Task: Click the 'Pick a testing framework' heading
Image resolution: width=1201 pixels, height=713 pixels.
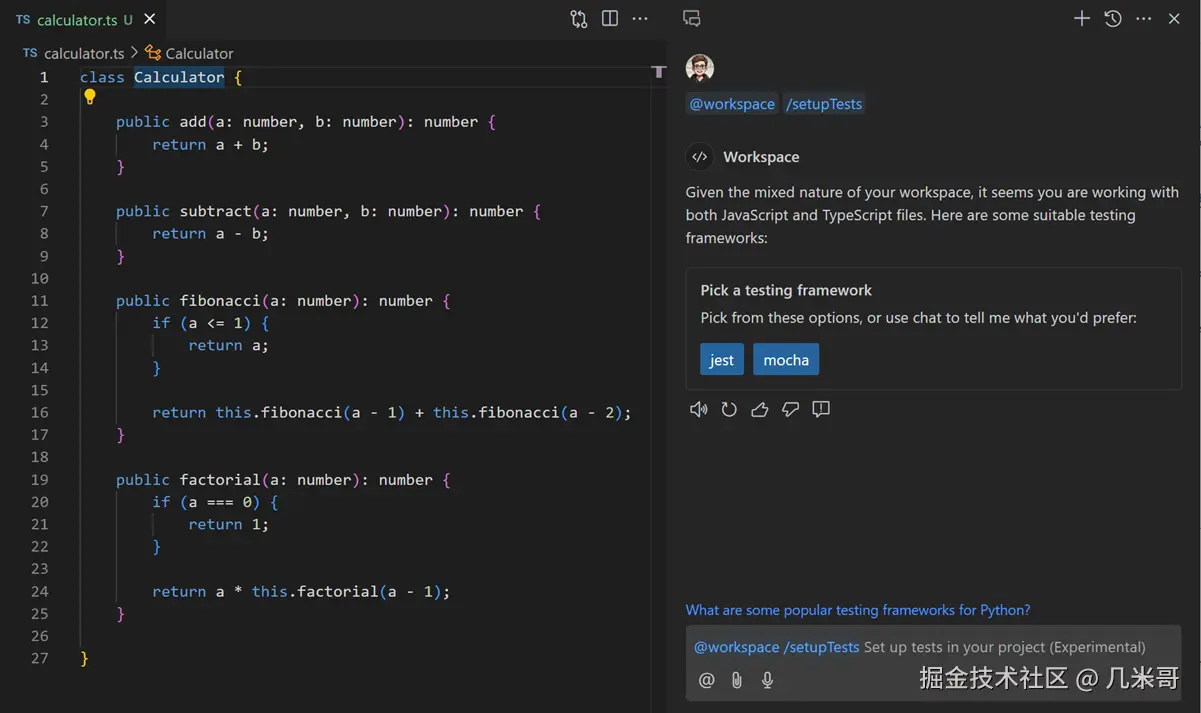Action: click(786, 290)
